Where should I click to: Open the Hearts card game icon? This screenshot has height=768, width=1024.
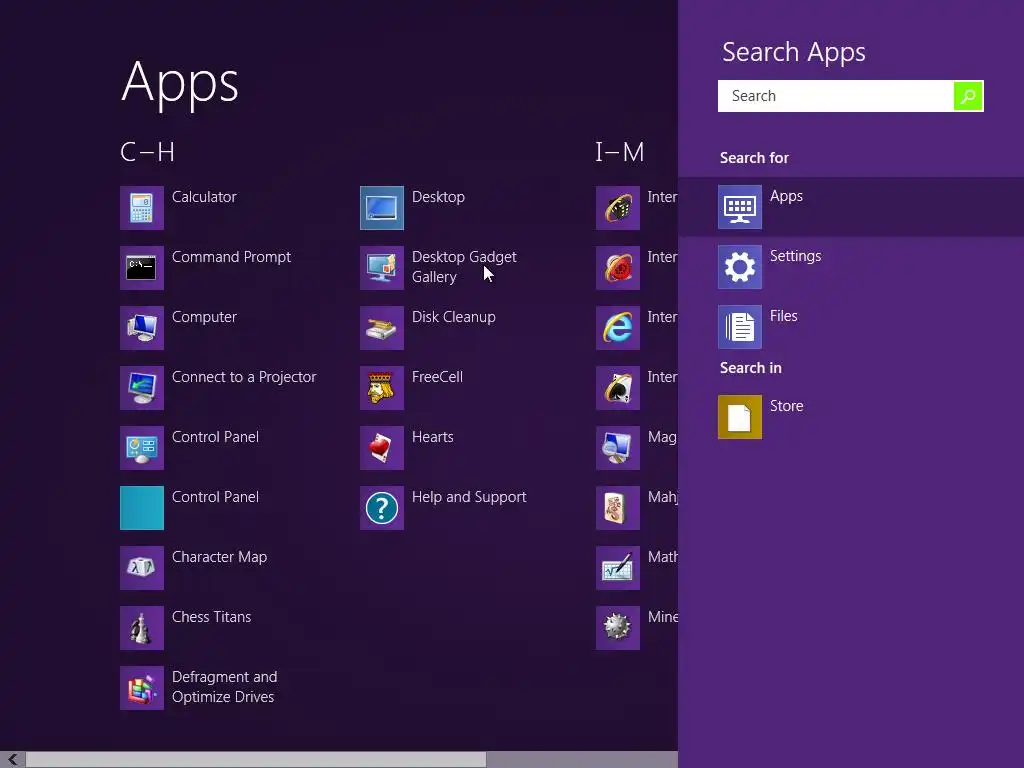(x=382, y=448)
